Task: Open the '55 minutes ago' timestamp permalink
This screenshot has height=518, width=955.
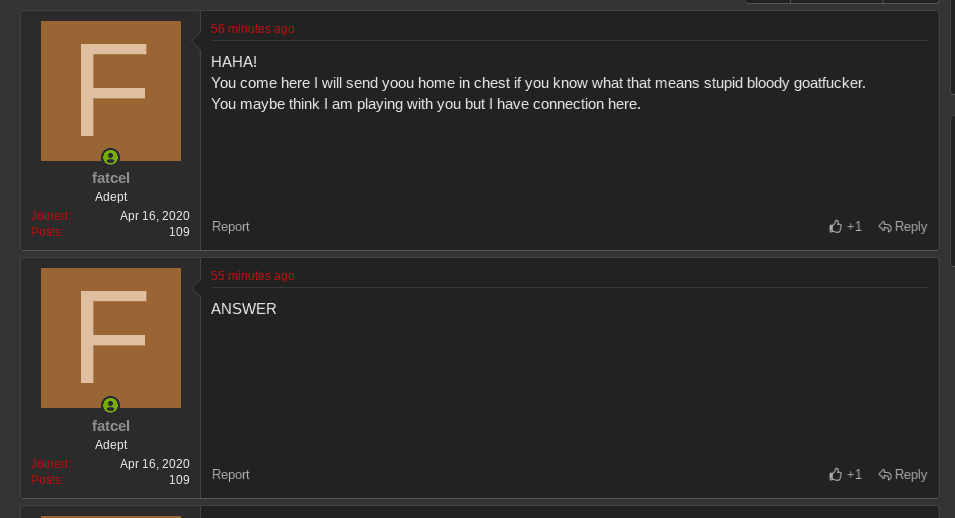Action: [x=252, y=276]
